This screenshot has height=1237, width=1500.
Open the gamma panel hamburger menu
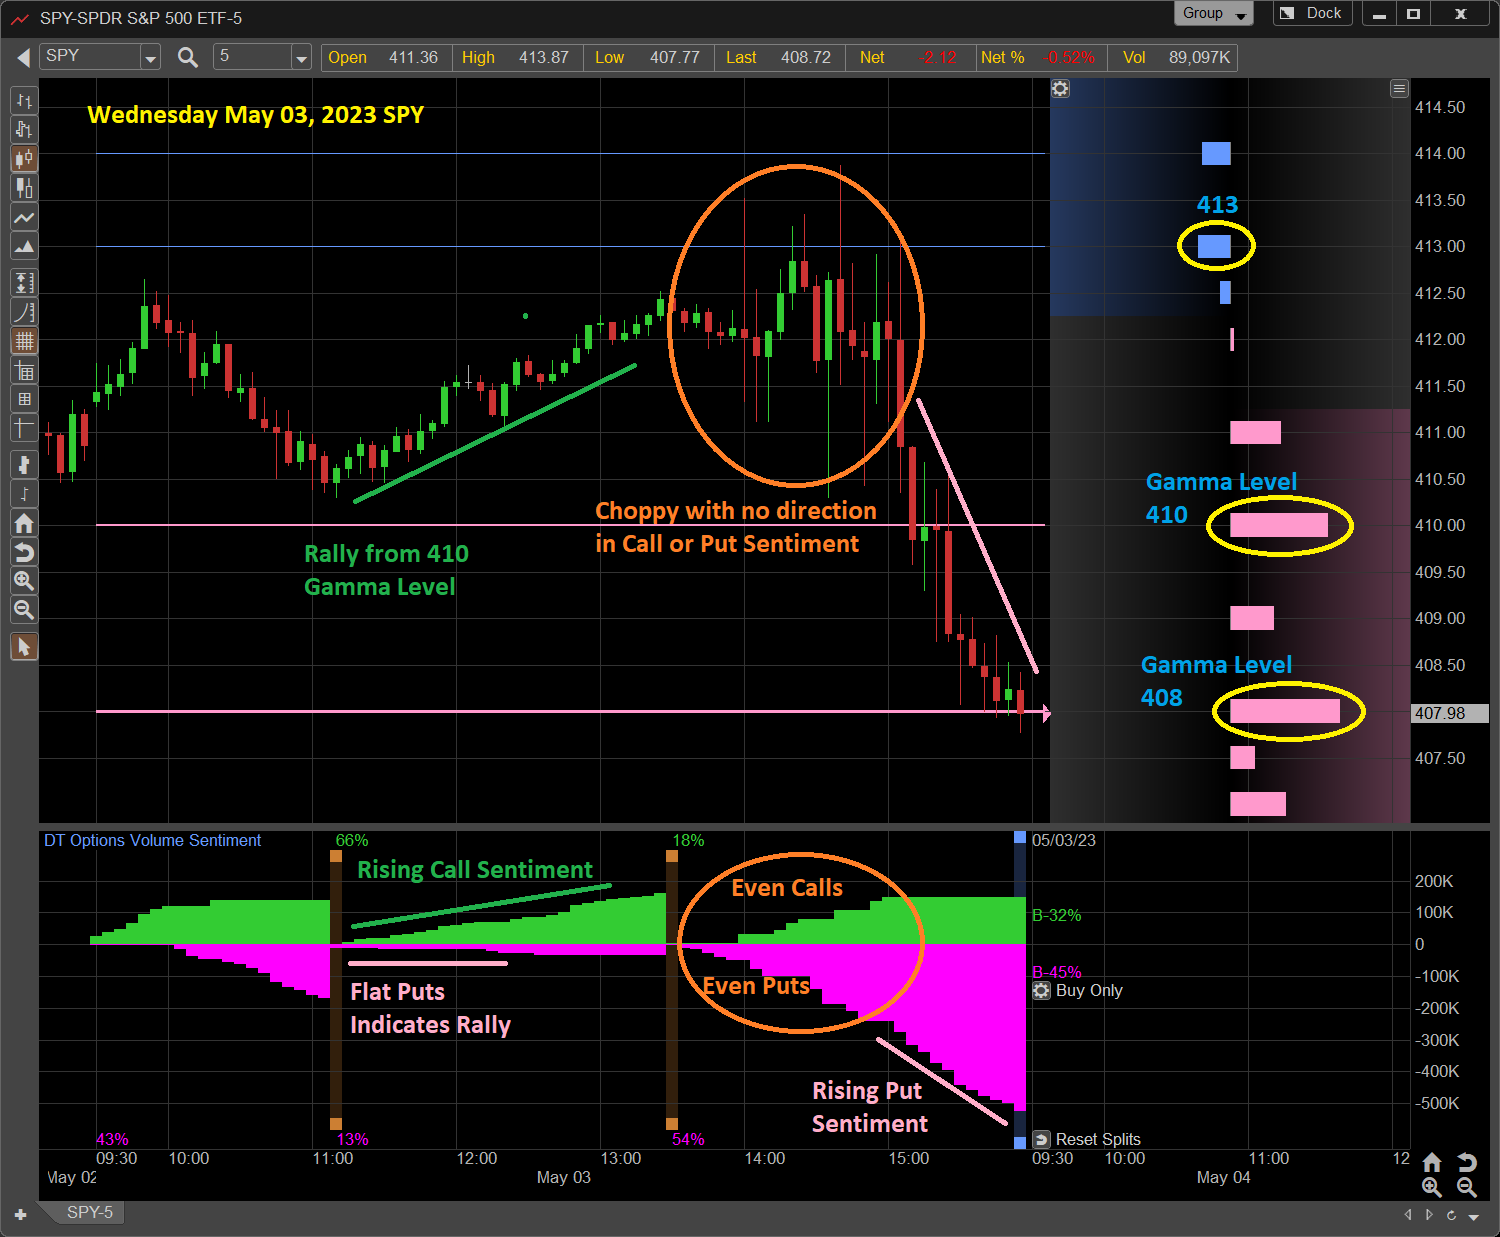click(x=1399, y=89)
